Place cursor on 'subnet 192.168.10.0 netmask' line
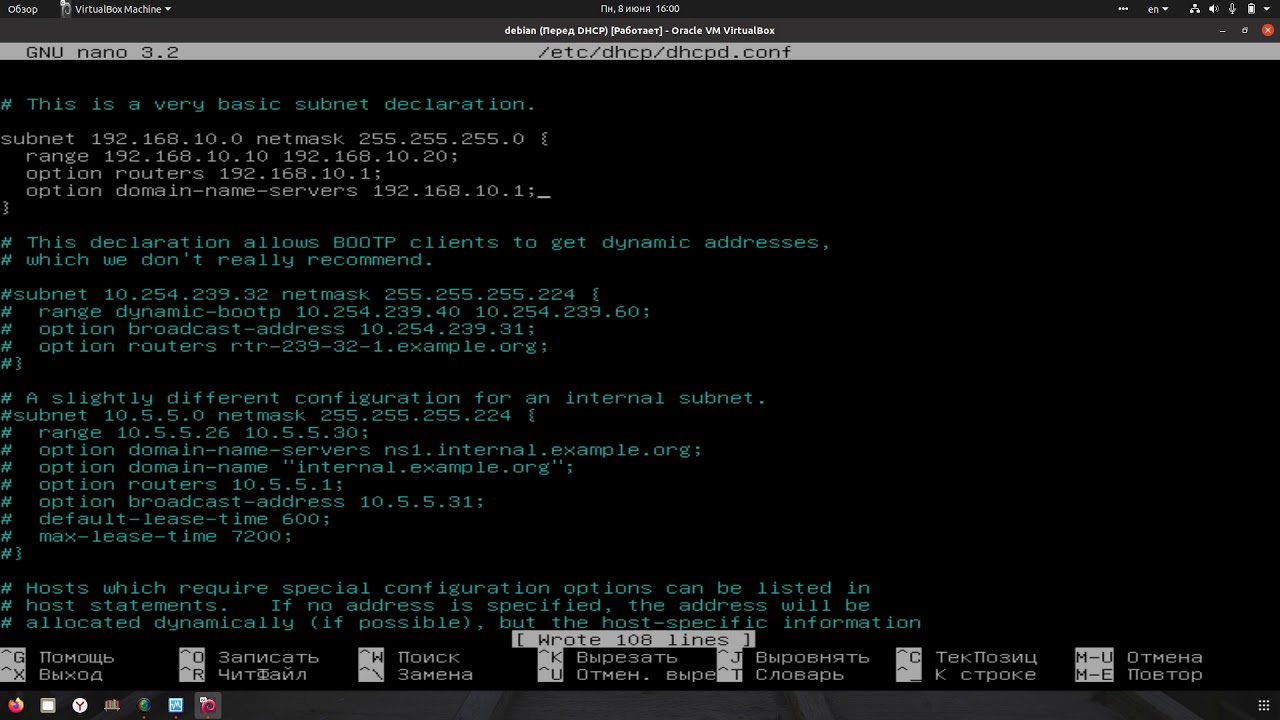This screenshot has height=720, width=1280. (x=275, y=139)
